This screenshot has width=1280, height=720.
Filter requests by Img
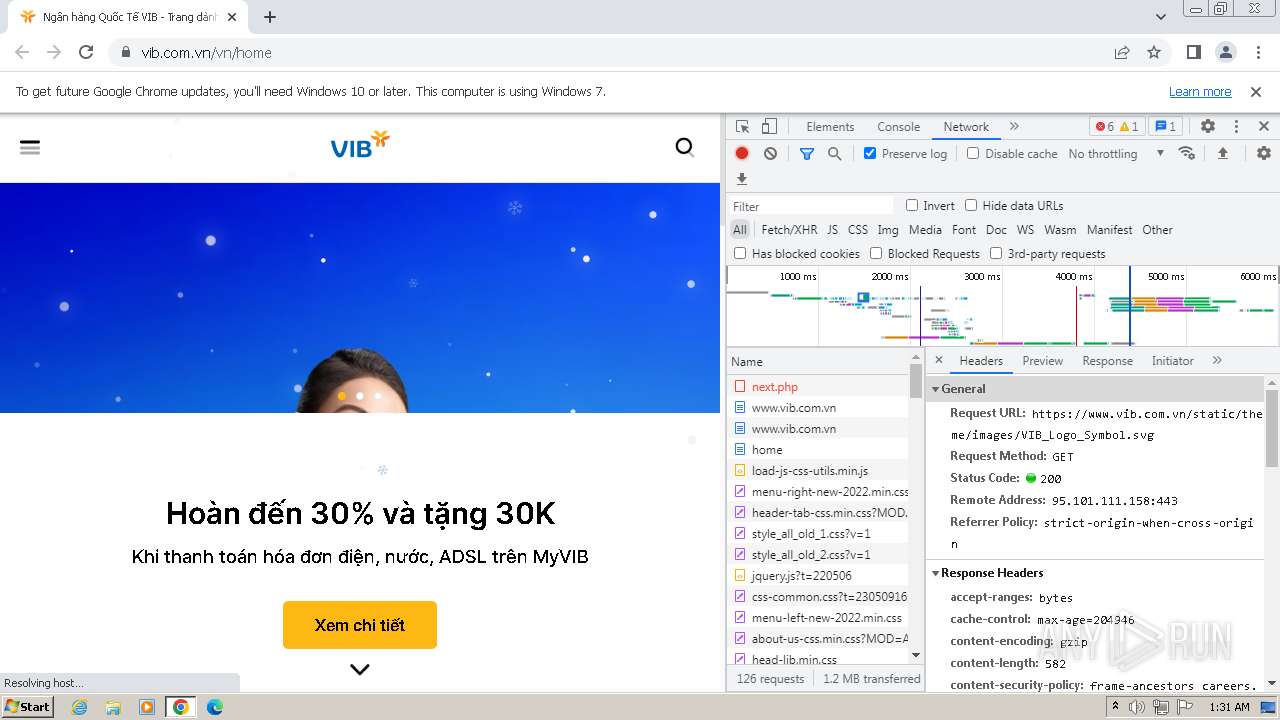(888, 230)
